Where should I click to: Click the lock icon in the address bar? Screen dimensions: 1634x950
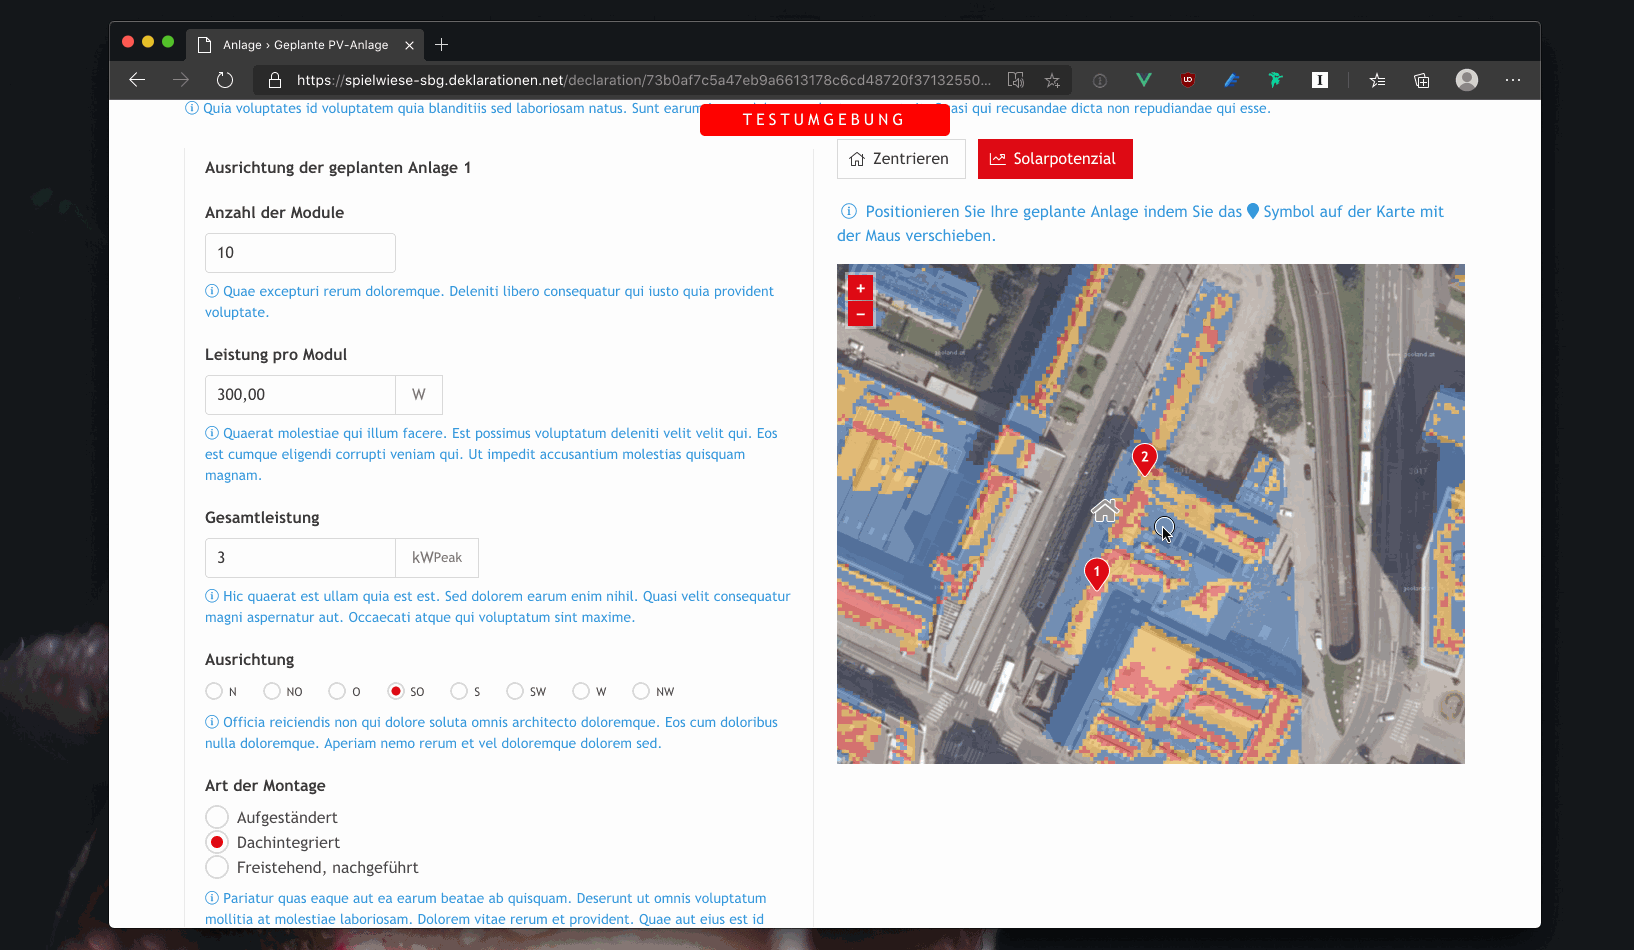(x=274, y=80)
